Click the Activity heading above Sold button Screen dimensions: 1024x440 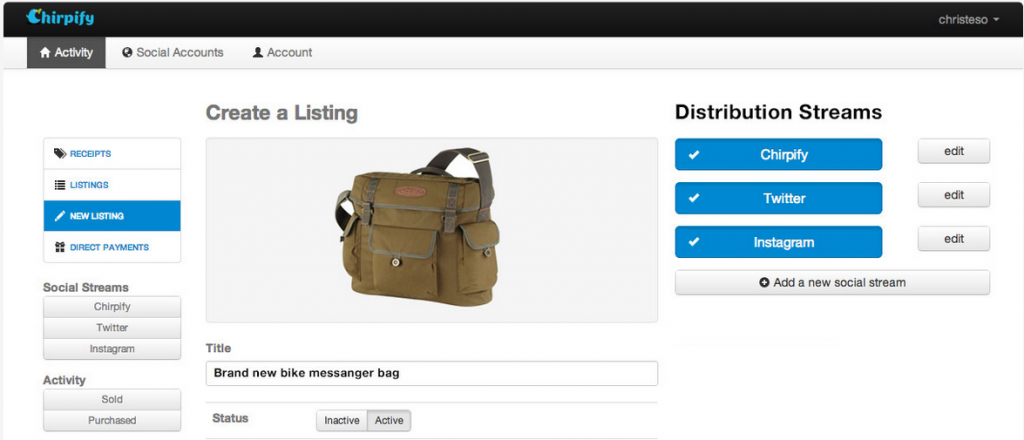click(x=64, y=380)
